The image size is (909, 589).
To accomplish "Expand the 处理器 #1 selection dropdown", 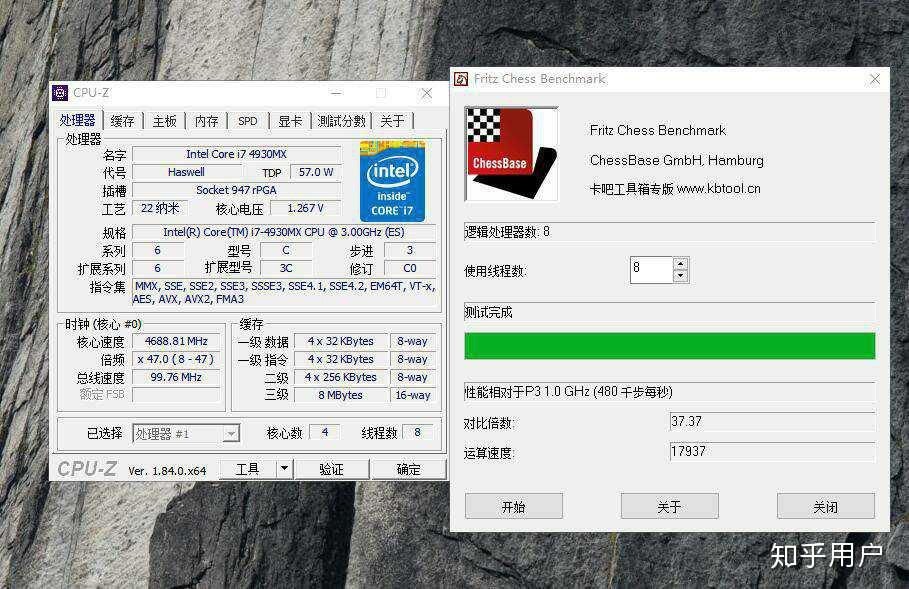I will tap(231, 433).
